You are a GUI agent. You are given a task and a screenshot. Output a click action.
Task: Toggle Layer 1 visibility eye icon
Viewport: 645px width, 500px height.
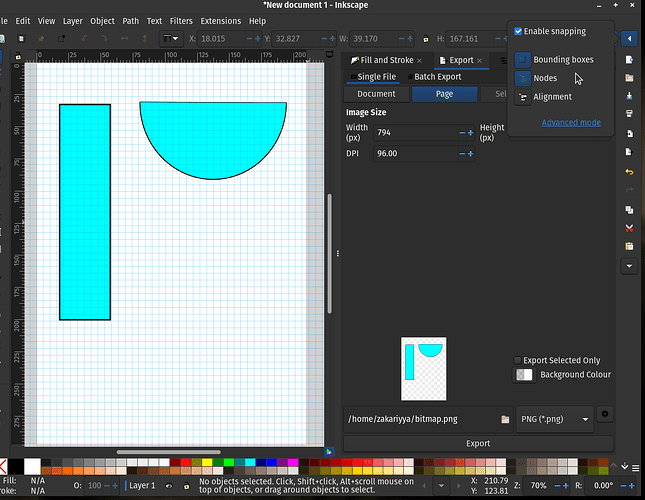[169, 486]
